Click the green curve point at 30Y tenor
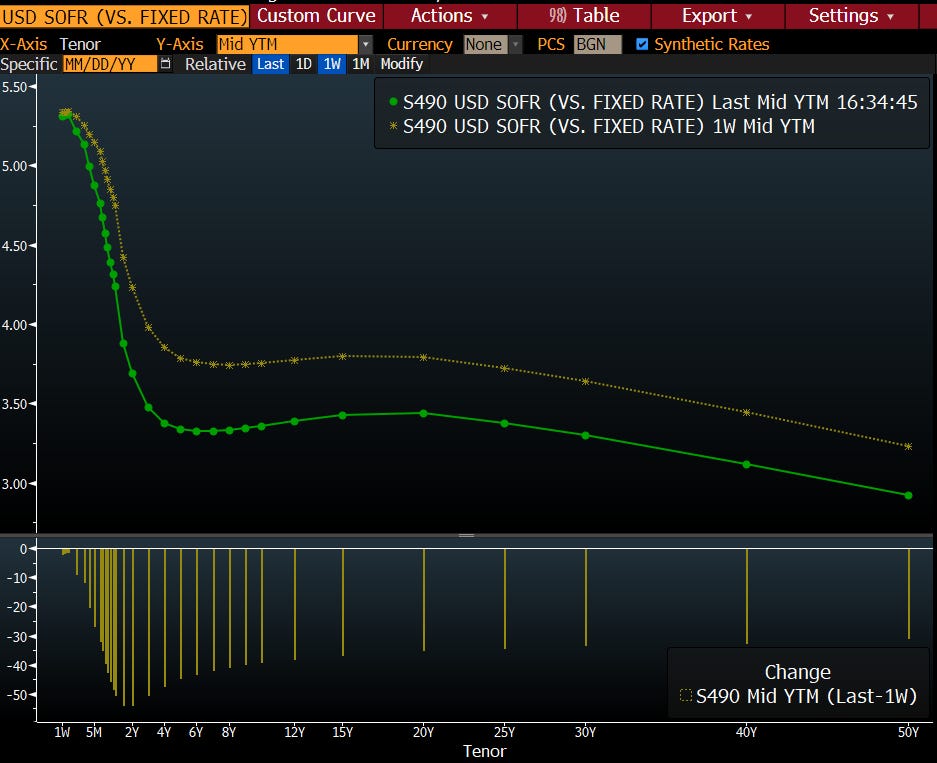Screen dimensions: 937x763 pyautogui.click(x=586, y=436)
